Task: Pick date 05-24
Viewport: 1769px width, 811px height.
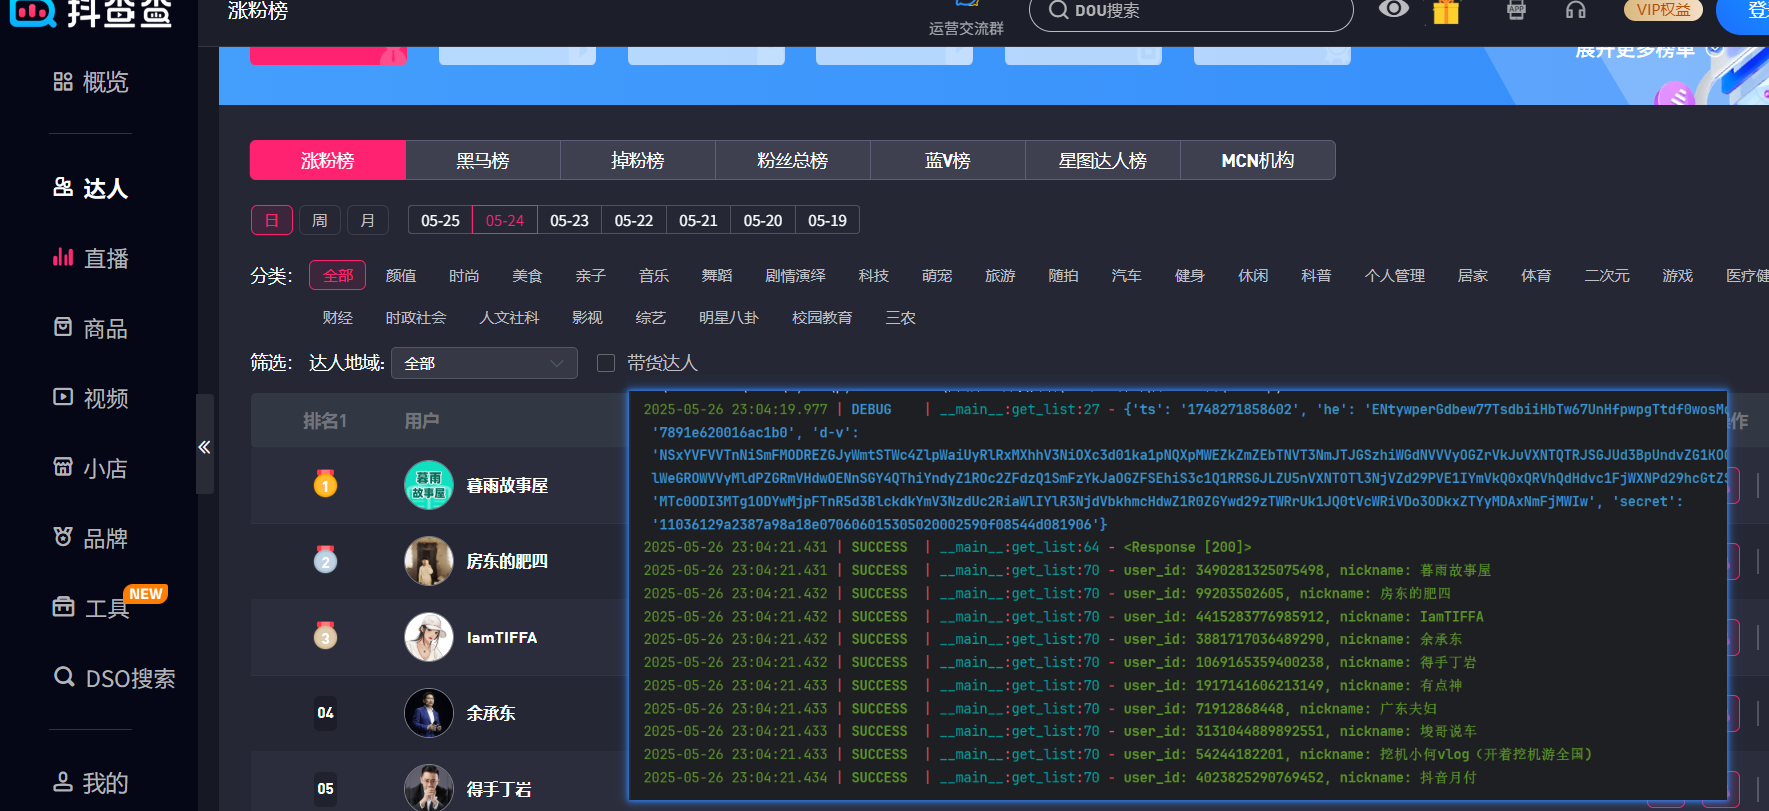Action: click(x=505, y=220)
